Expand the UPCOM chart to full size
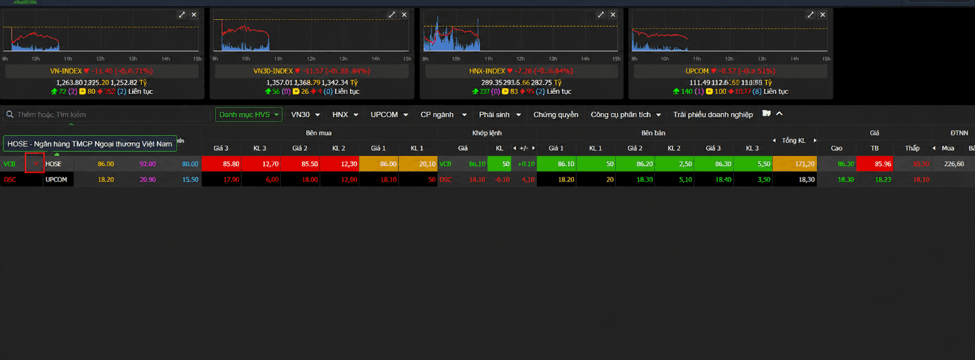The width and height of the screenshot is (975, 360). [x=811, y=14]
